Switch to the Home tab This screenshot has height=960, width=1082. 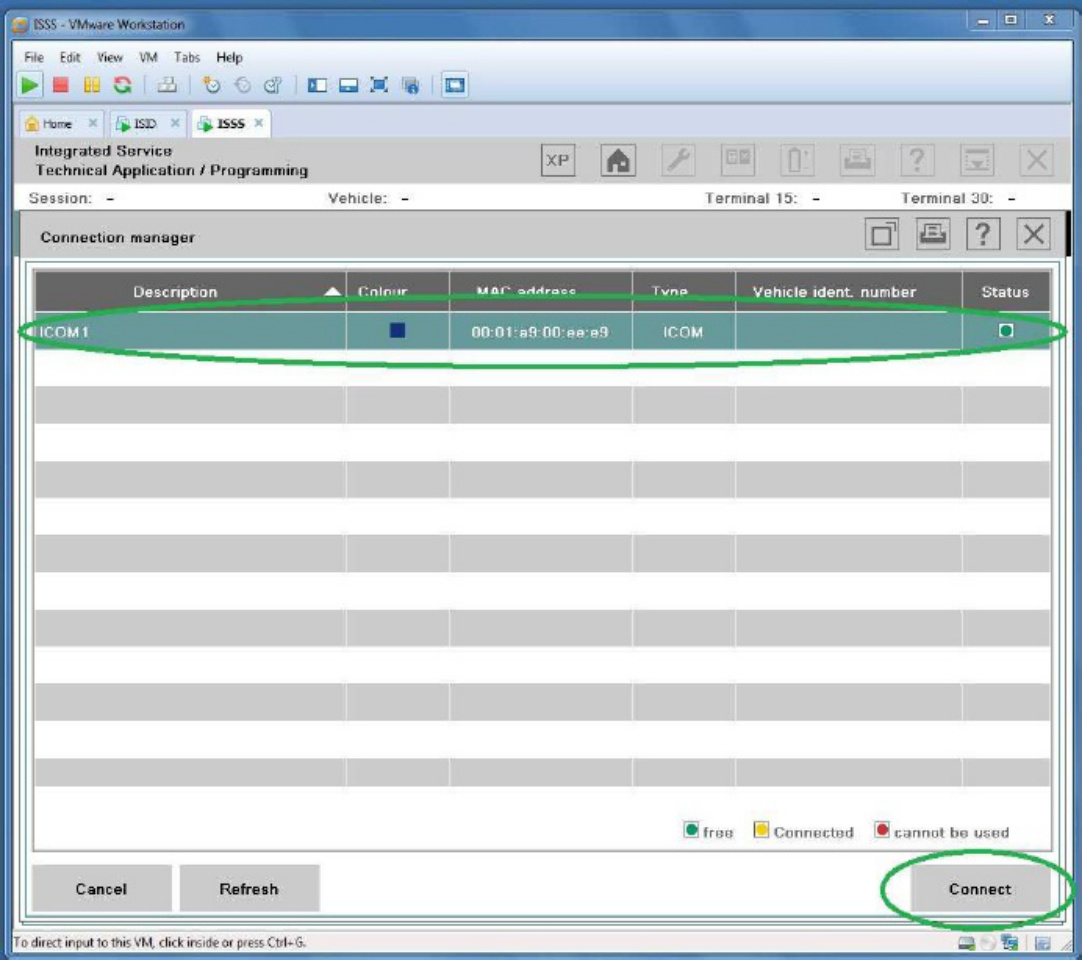(56, 124)
